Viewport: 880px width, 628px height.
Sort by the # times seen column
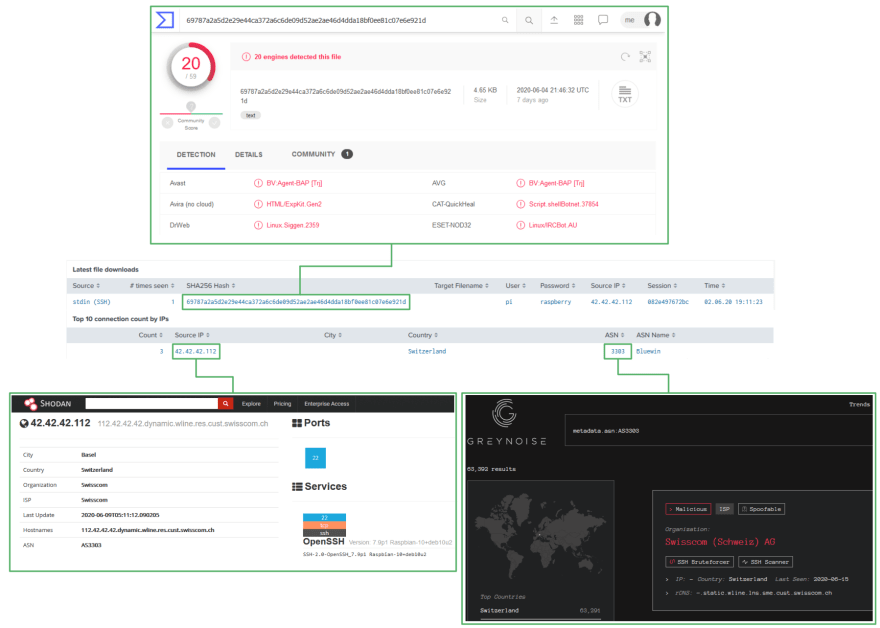pyautogui.click(x=152, y=286)
